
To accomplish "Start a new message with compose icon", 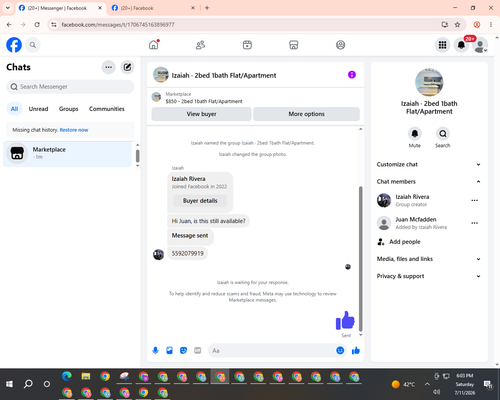I will click(127, 67).
